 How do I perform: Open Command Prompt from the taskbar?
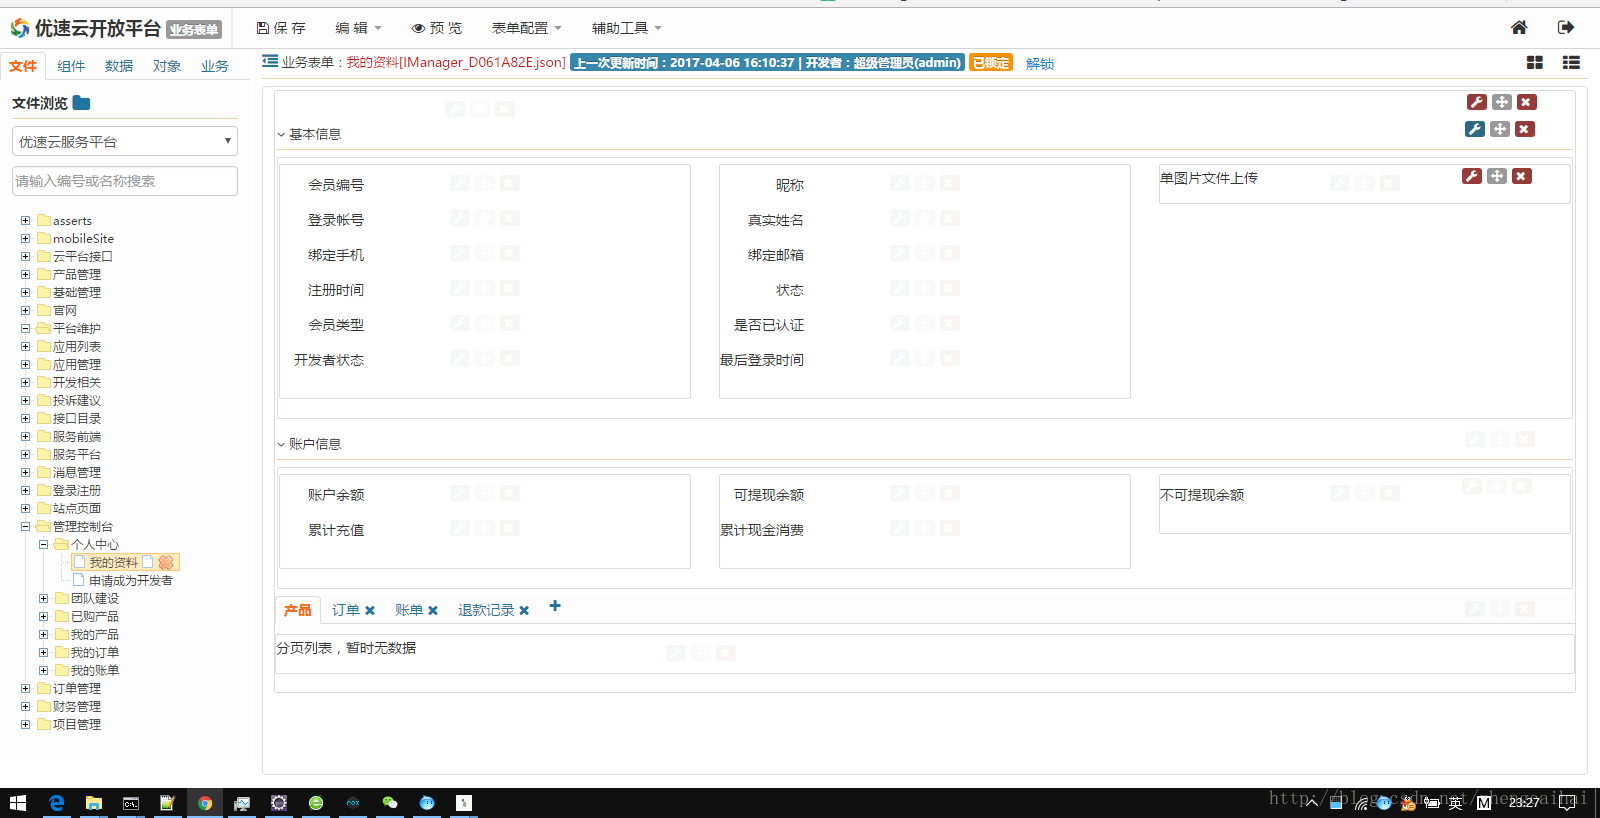coord(131,803)
